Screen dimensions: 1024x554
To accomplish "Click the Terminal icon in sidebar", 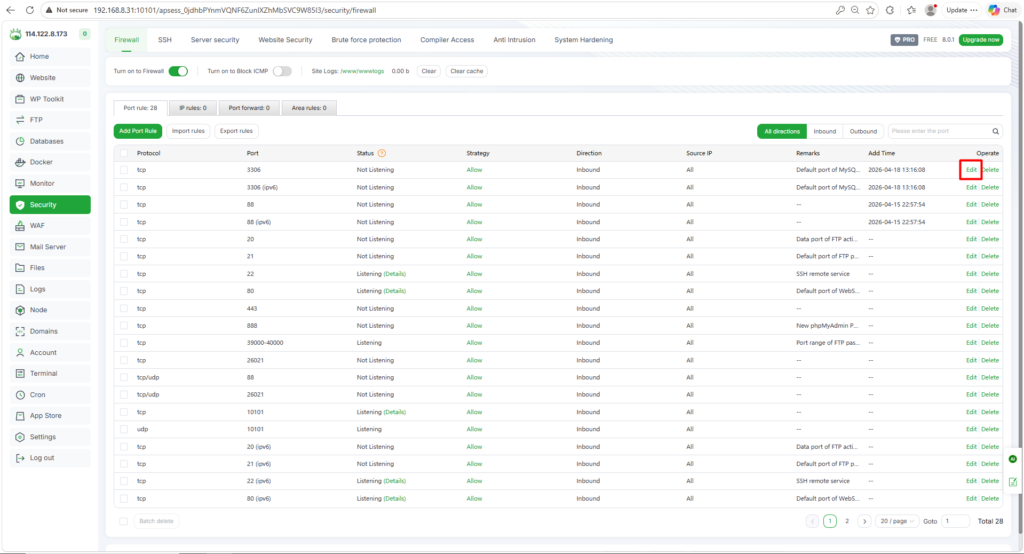I will pos(21,373).
